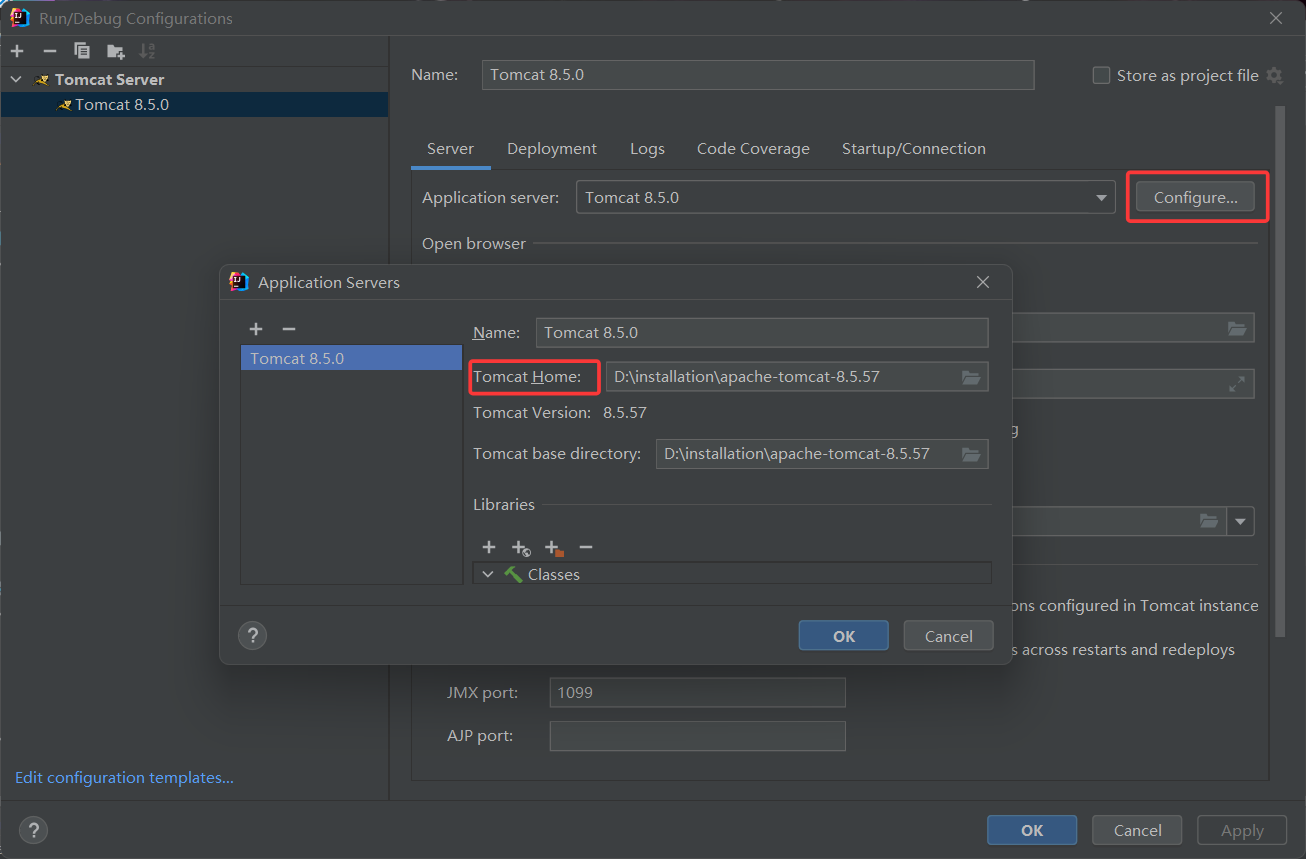
Task: Select Tomcat 8.5.0 in the run configurations tree
Action: [194, 105]
